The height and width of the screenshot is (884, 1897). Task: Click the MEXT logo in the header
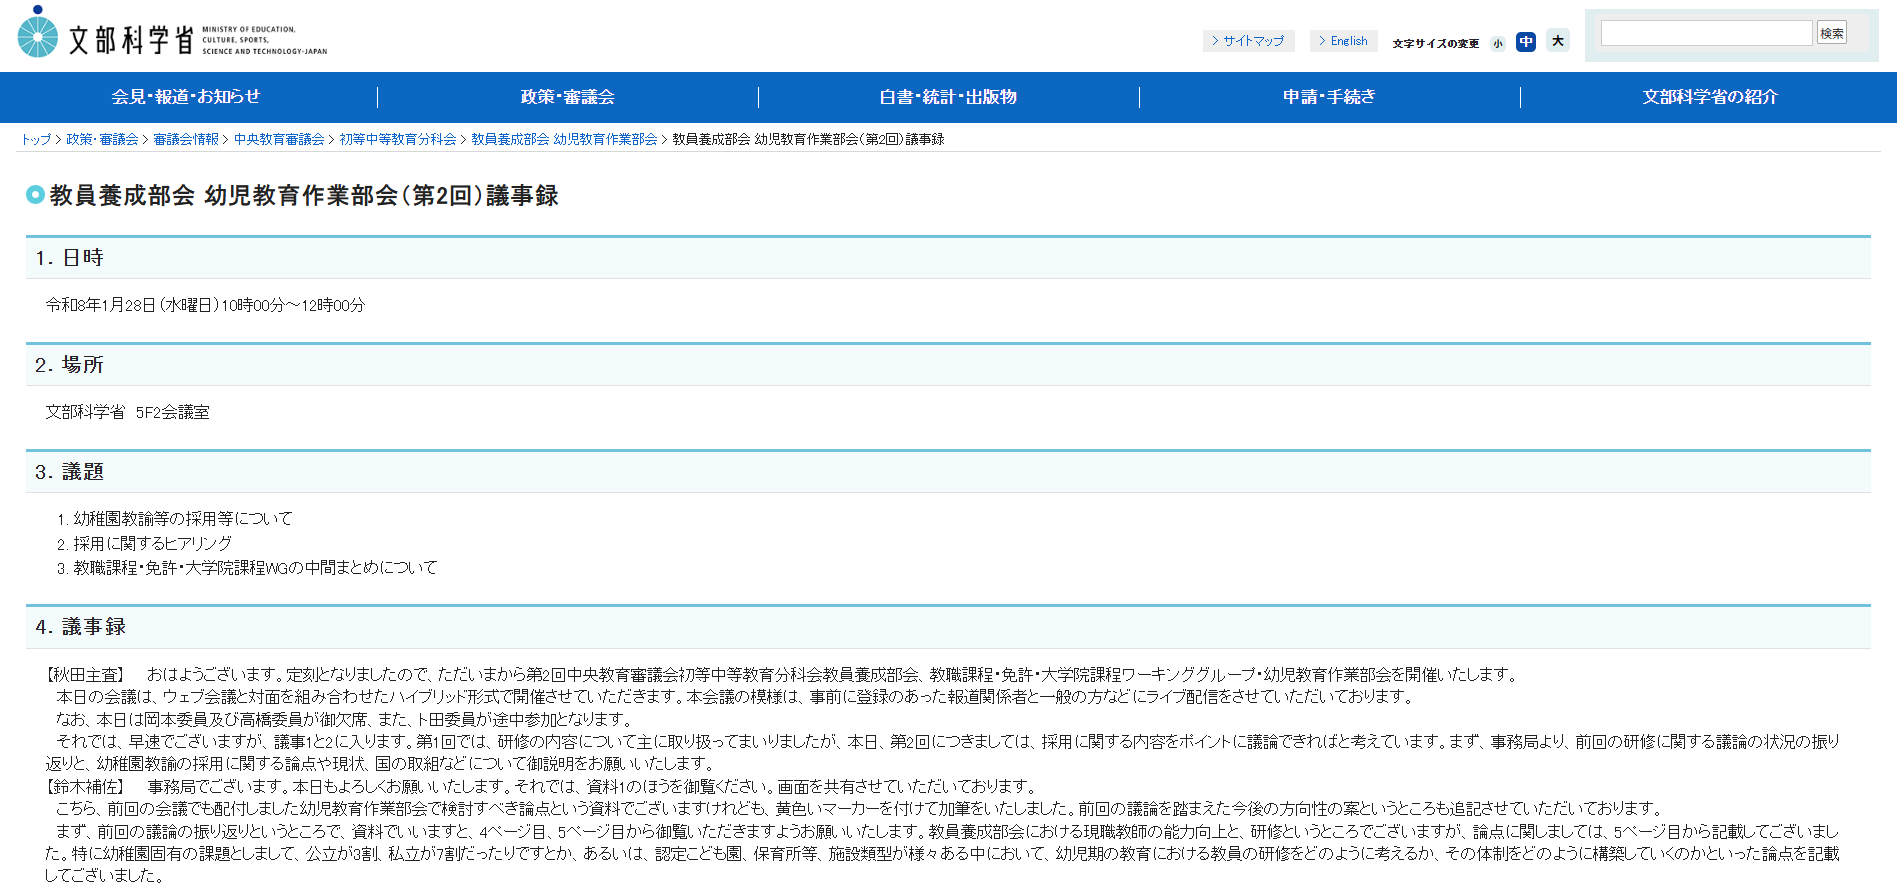point(172,35)
